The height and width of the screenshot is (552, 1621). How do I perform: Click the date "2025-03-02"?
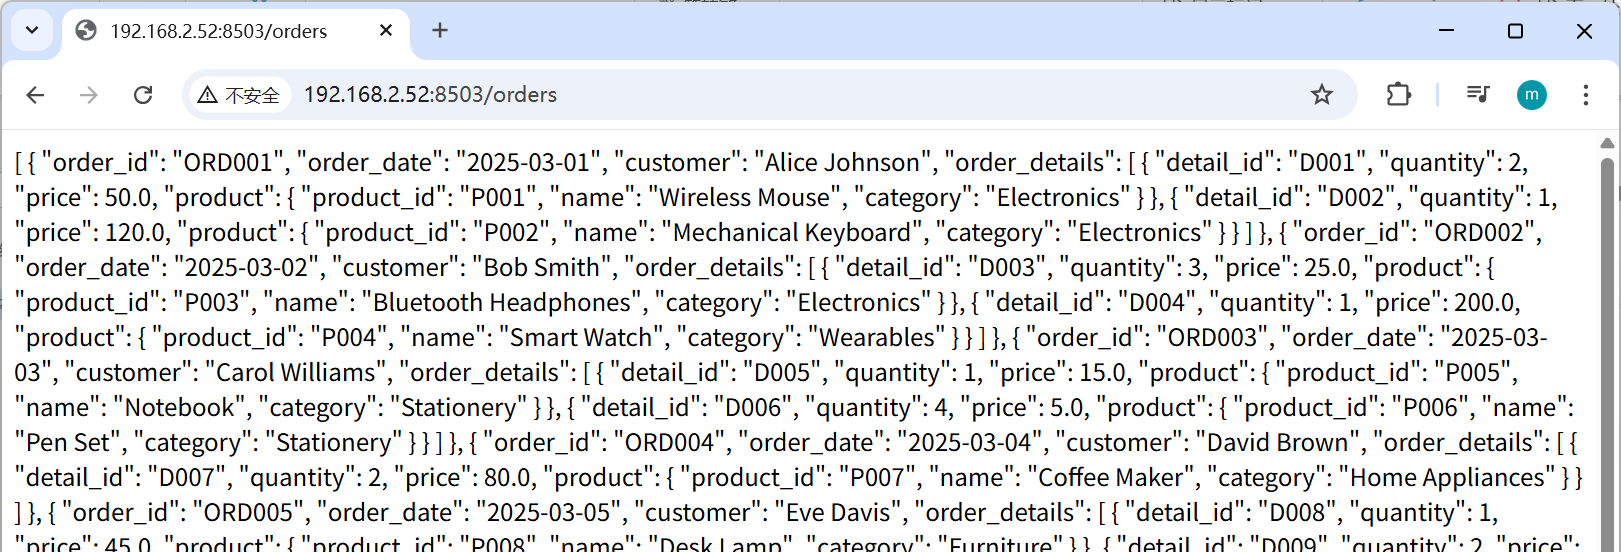point(246,267)
